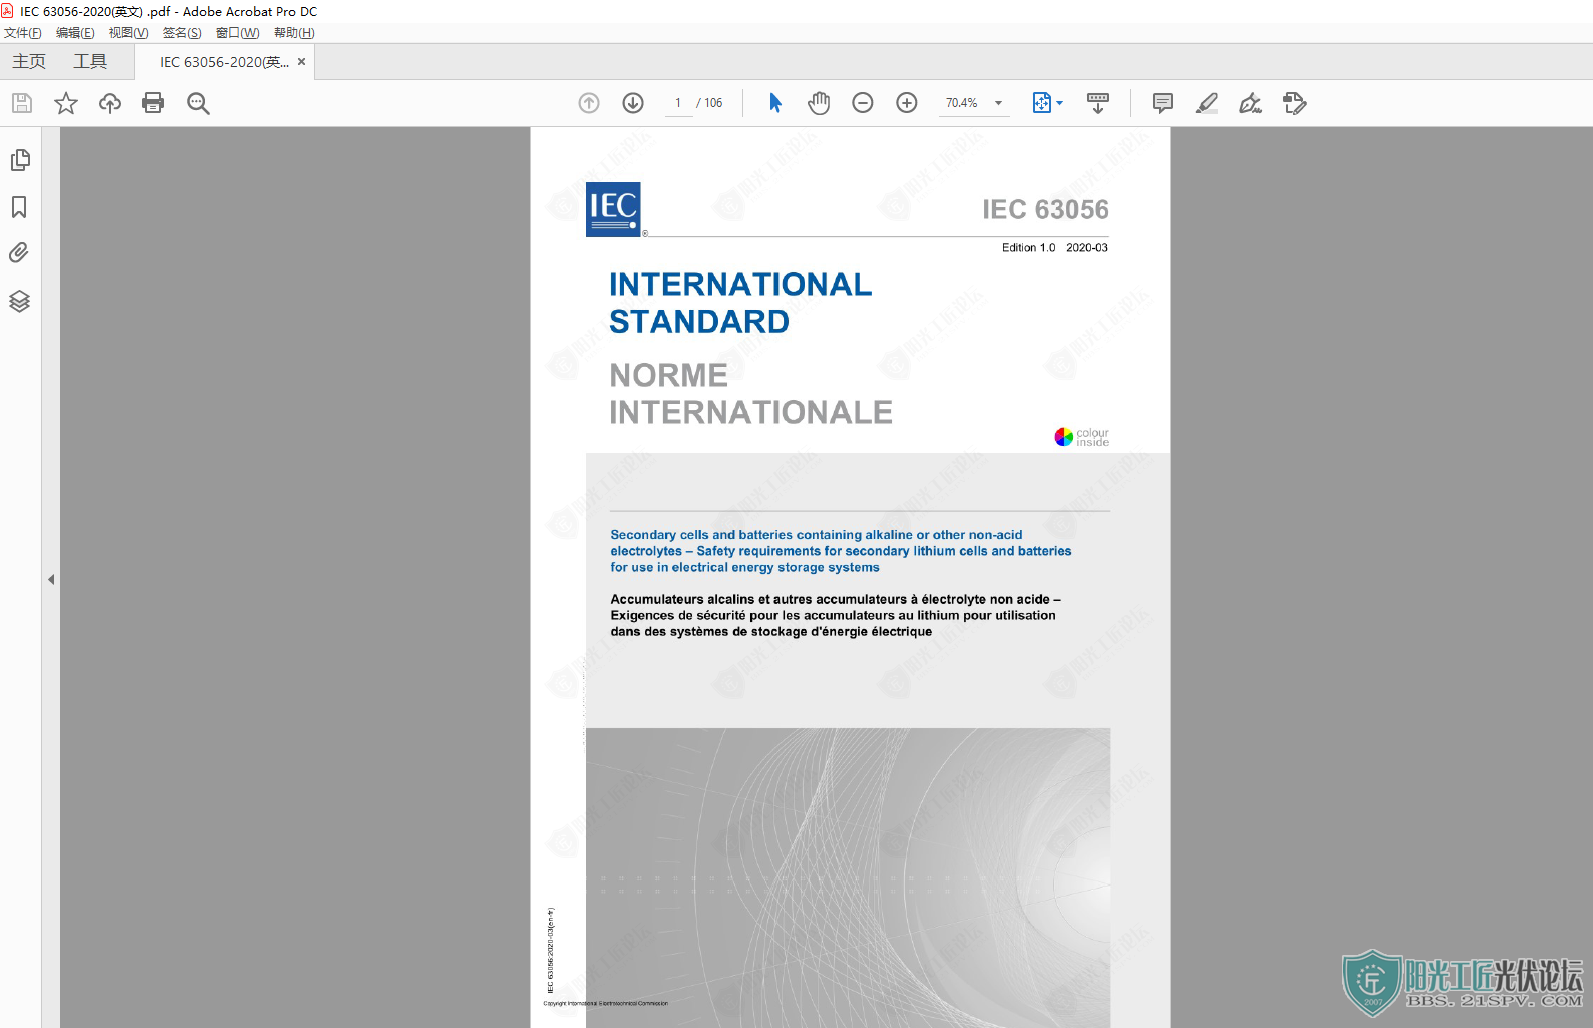Click the 'NORME INTERNATIONALE' title
Screen dimensions: 1593x1028
tap(750, 394)
